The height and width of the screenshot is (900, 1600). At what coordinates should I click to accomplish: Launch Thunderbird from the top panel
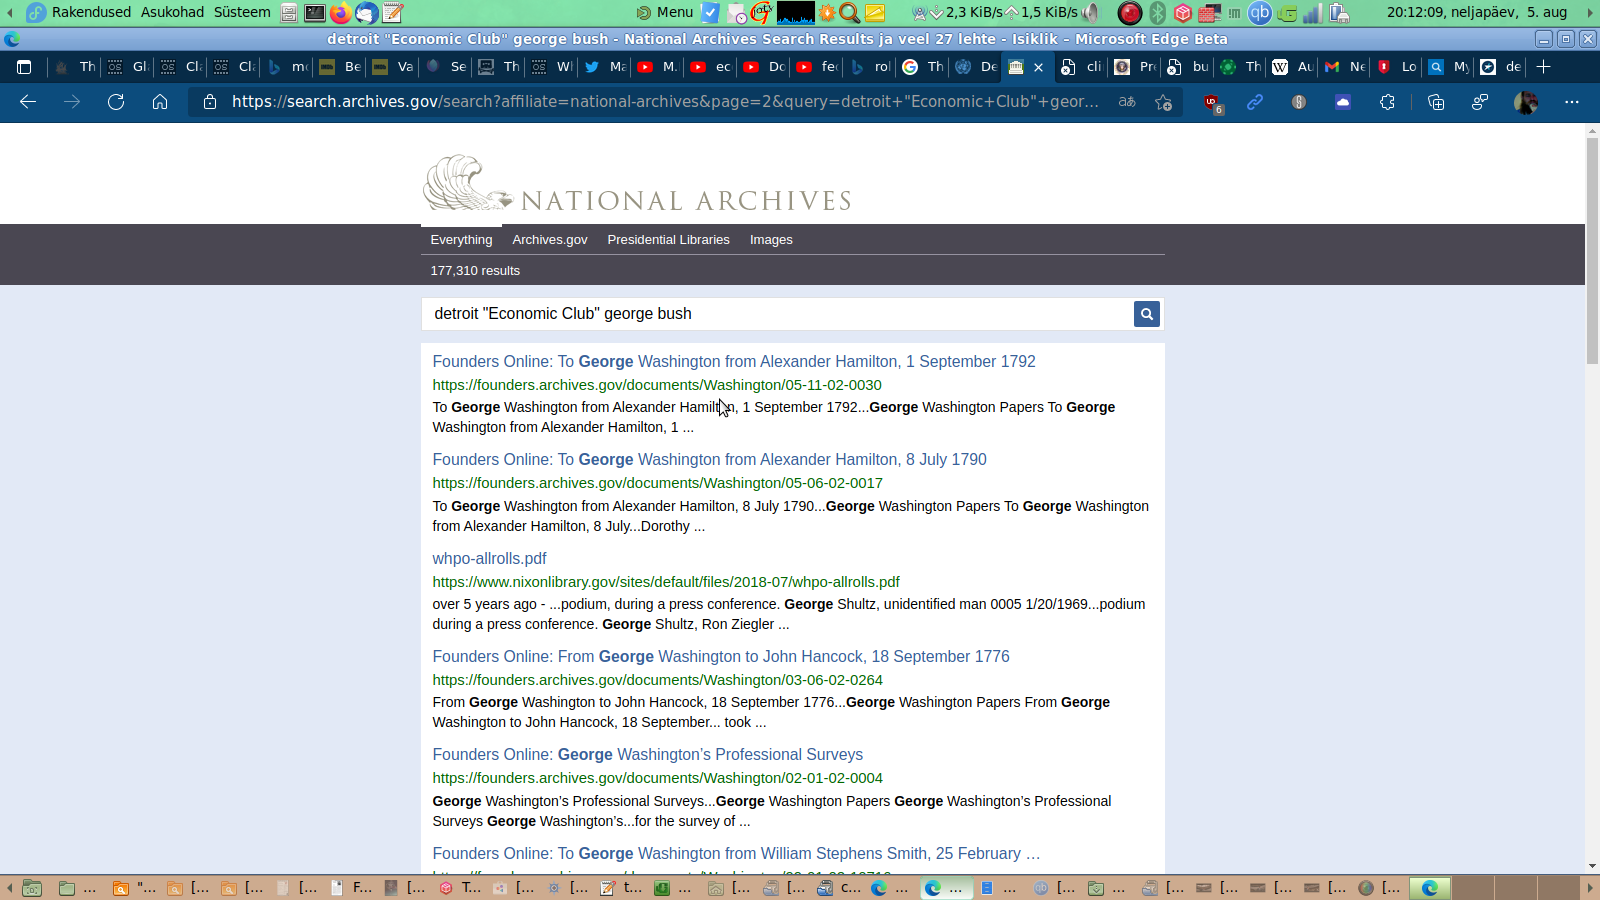click(367, 13)
